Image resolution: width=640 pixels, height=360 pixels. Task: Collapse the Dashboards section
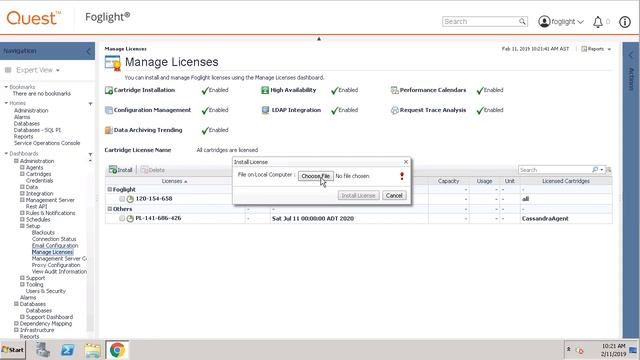pyautogui.click(x=6, y=154)
